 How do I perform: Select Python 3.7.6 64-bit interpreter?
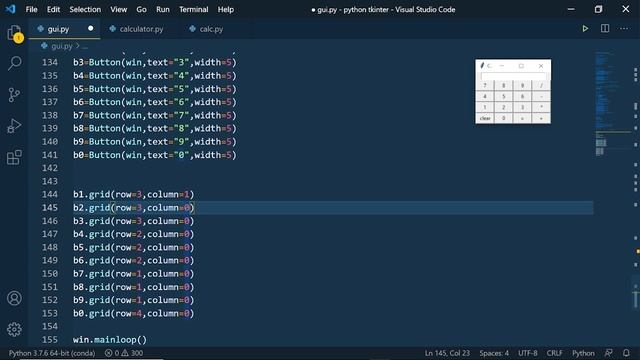click(52, 353)
